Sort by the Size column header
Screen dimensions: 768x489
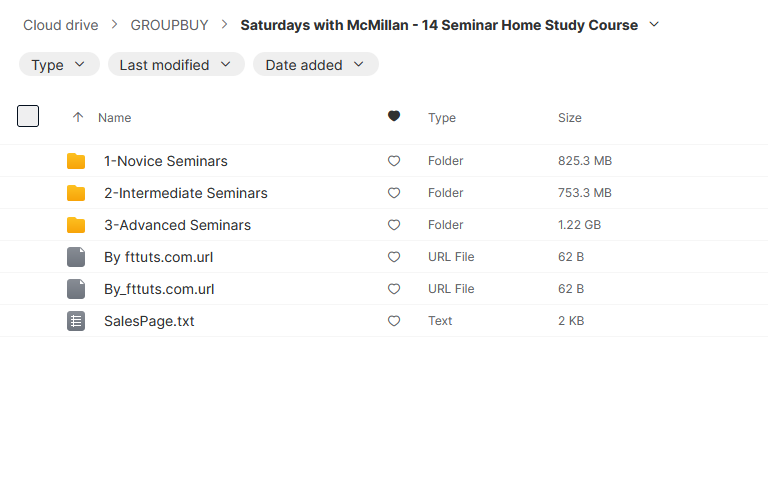[x=570, y=118]
